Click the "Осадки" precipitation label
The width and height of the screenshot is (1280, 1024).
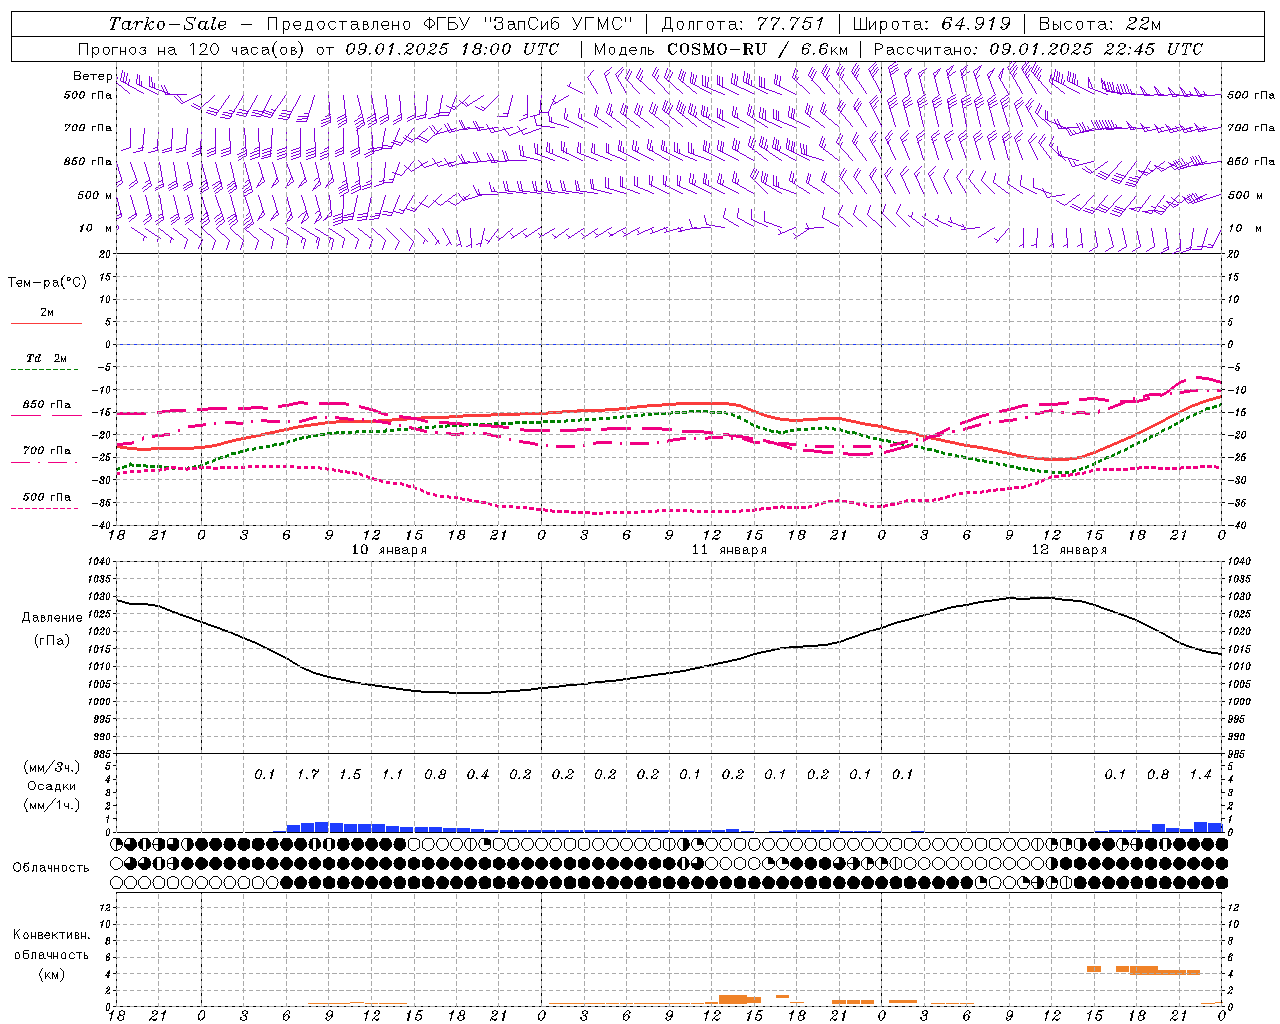point(51,786)
